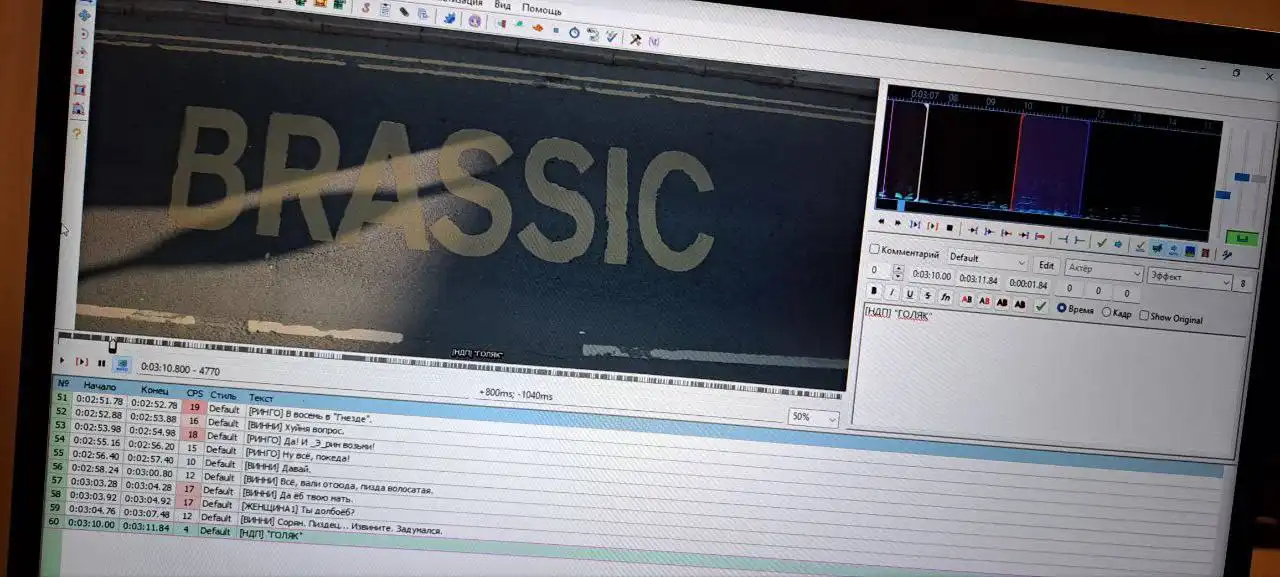Viewport: 1280px width, 577px height.
Task: Toggle strikeout formatting button
Action: [x=927, y=295]
